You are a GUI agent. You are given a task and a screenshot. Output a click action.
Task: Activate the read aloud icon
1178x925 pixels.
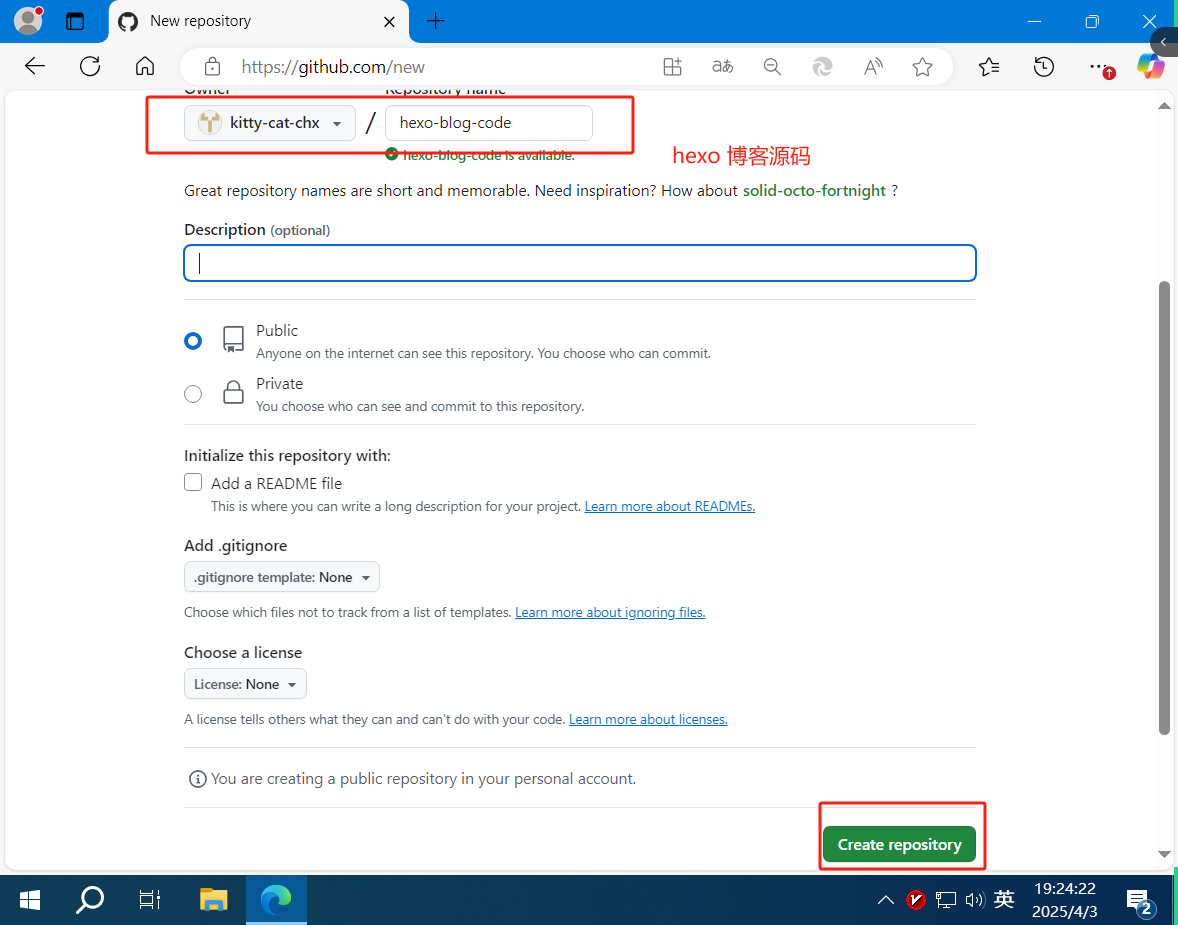[x=873, y=67]
